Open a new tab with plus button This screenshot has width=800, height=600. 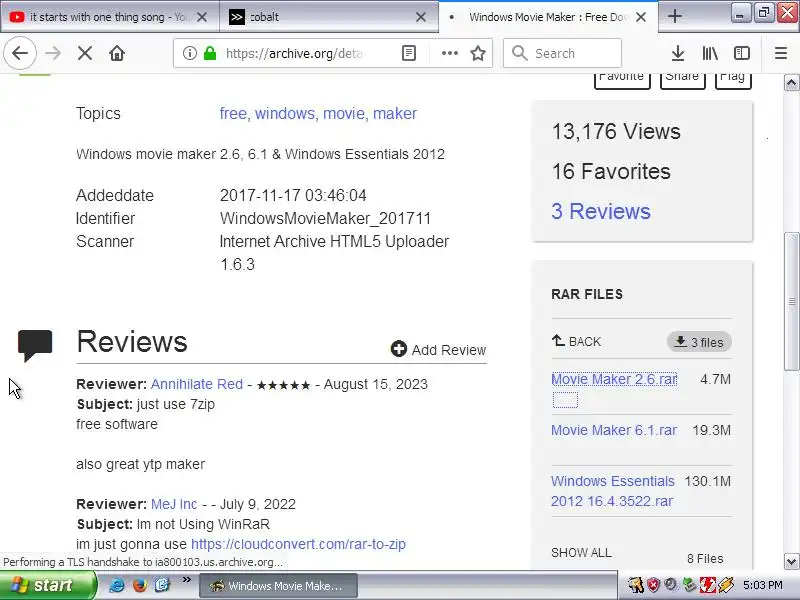click(x=674, y=16)
